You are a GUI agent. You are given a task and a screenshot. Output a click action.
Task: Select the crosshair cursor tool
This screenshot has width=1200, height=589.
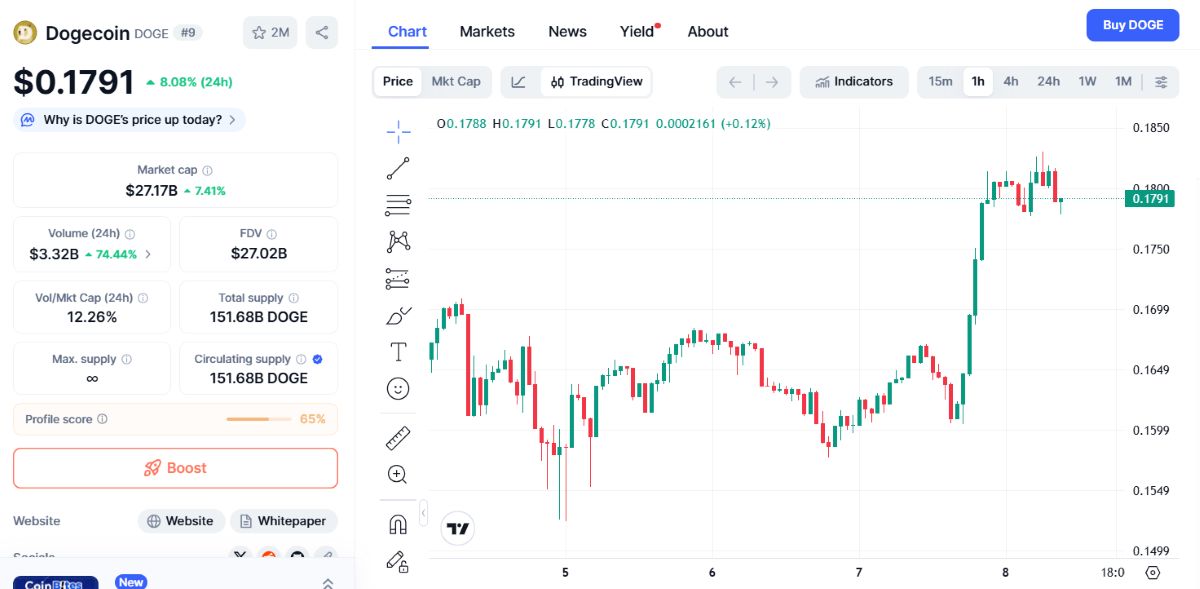pos(398,132)
